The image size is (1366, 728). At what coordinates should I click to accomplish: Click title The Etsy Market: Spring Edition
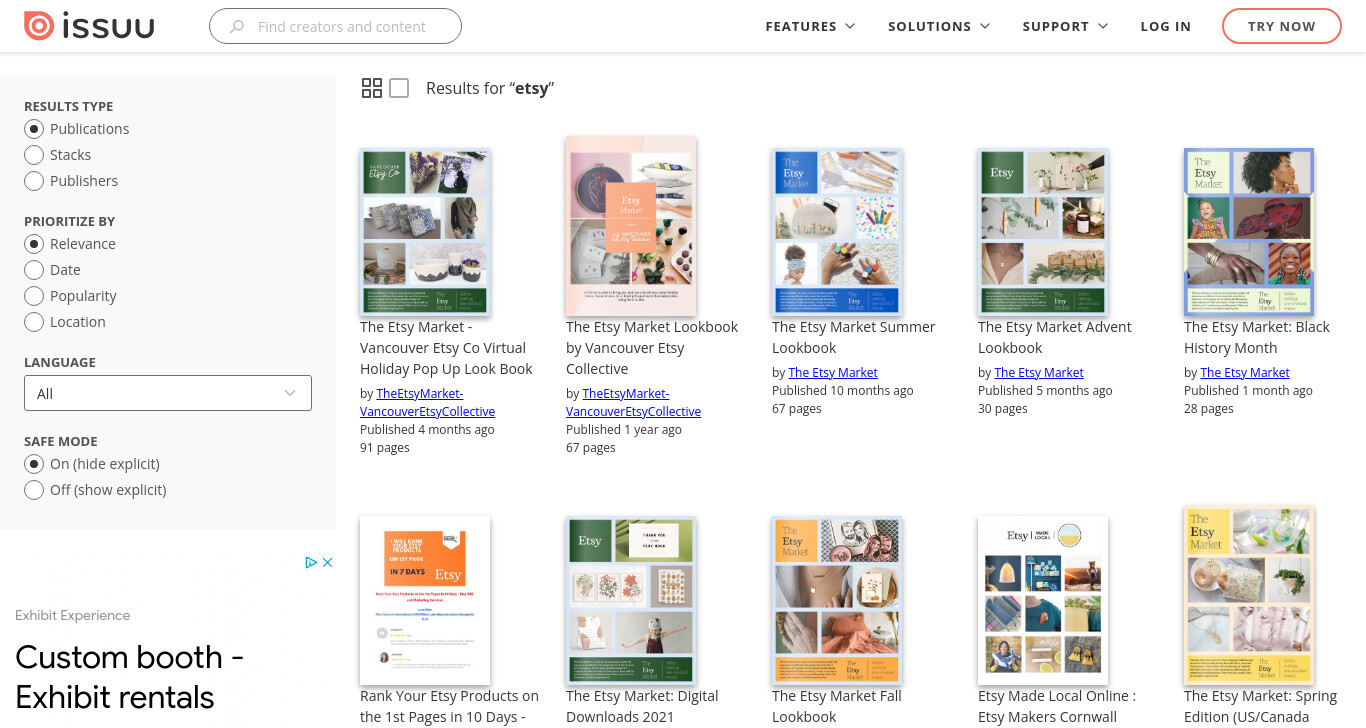coord(1261,707)
